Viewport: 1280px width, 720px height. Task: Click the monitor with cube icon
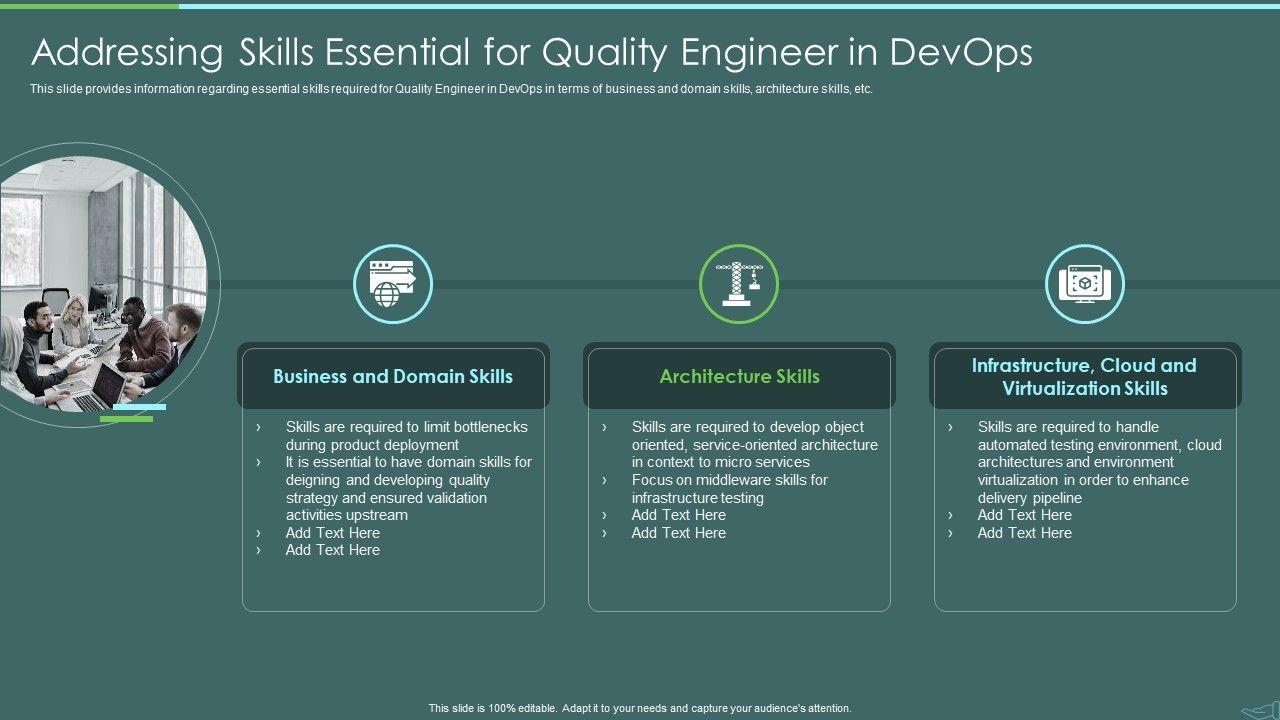[1085, 284]
